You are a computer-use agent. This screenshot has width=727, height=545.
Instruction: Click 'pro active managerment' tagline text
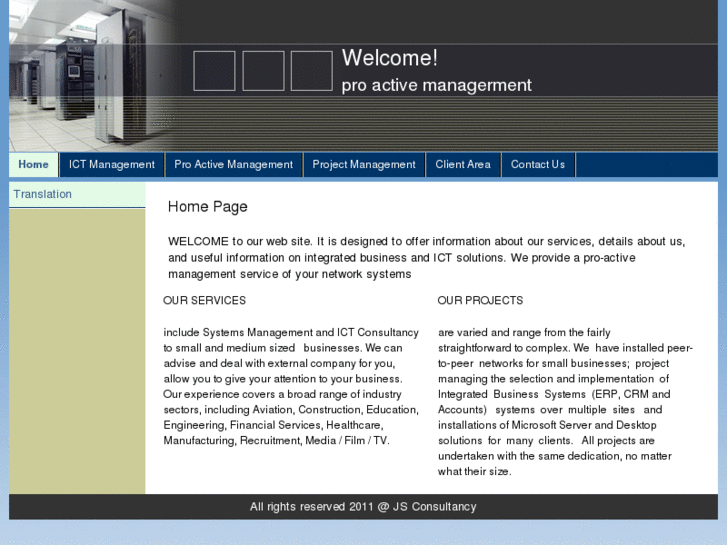point(436,85)
